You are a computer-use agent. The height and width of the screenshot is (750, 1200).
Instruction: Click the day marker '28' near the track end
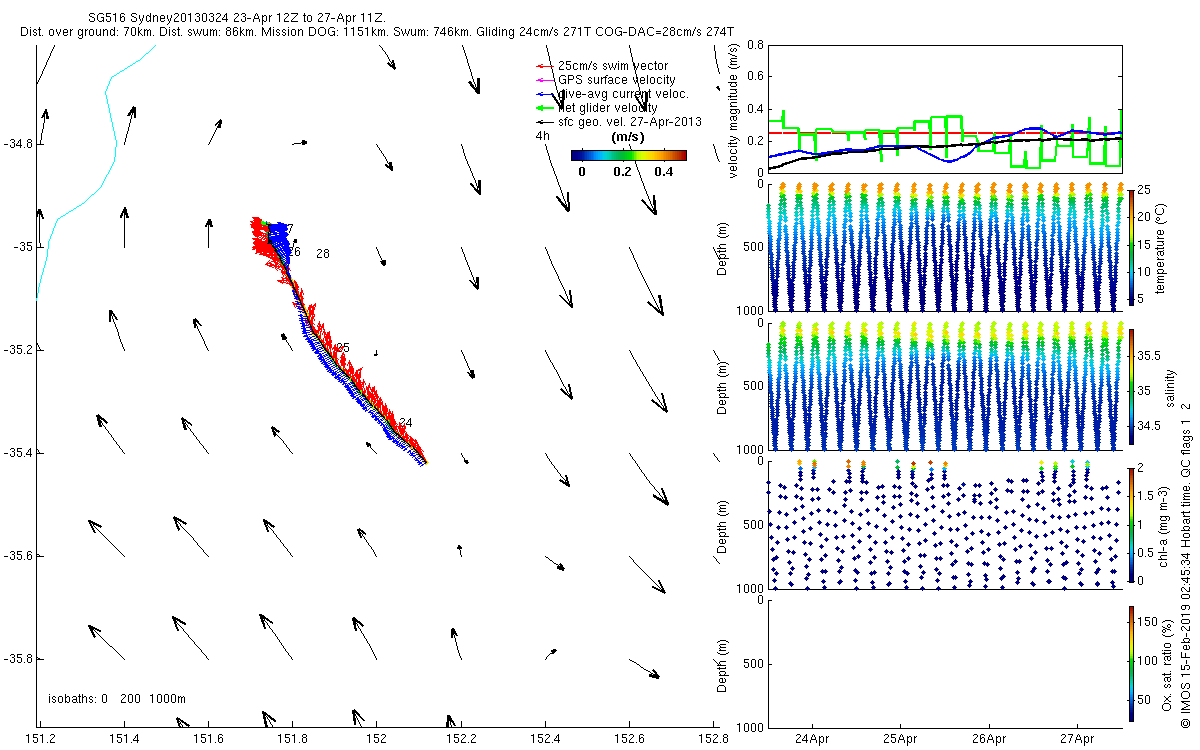pos(323,254)
